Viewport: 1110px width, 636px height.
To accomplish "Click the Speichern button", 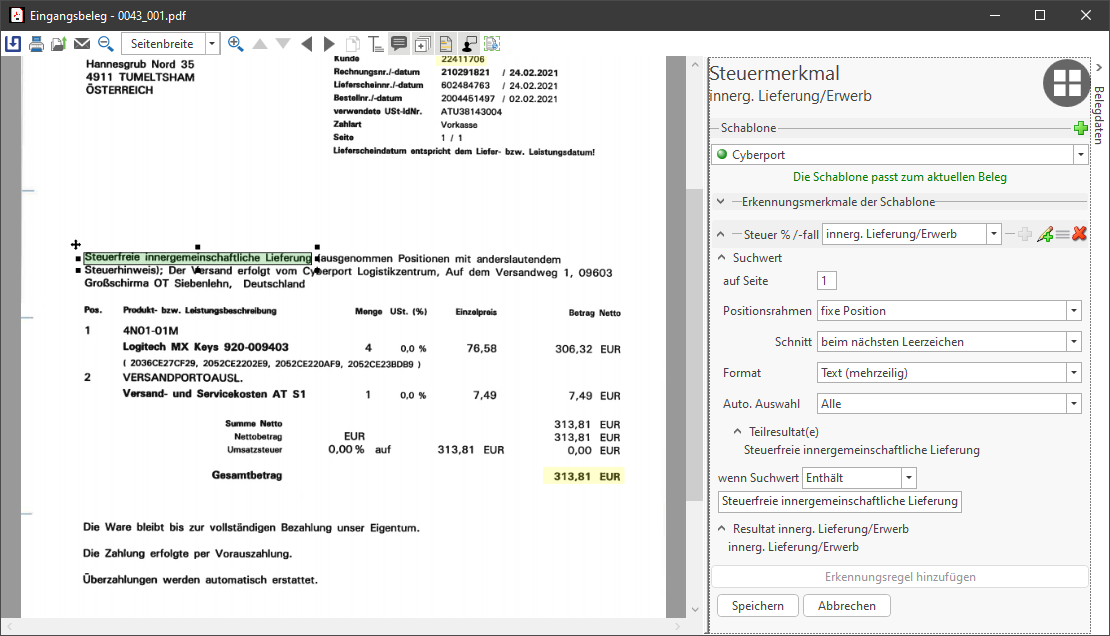I will click(x=758, y=605).
